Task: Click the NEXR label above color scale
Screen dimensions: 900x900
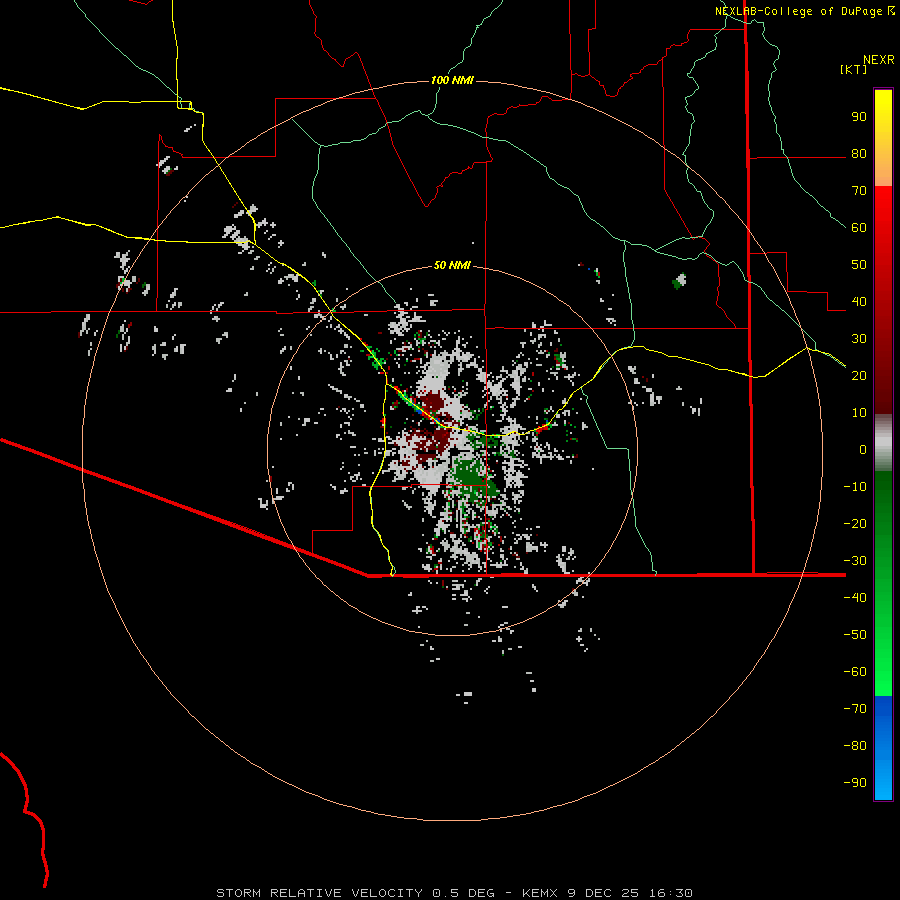Action: coord(879,60)
